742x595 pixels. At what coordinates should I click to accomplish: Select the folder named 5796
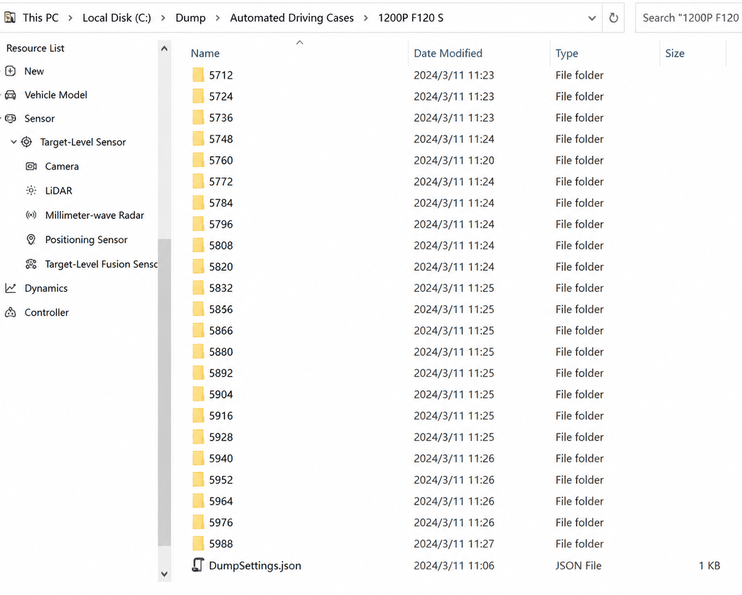[221, 224]
